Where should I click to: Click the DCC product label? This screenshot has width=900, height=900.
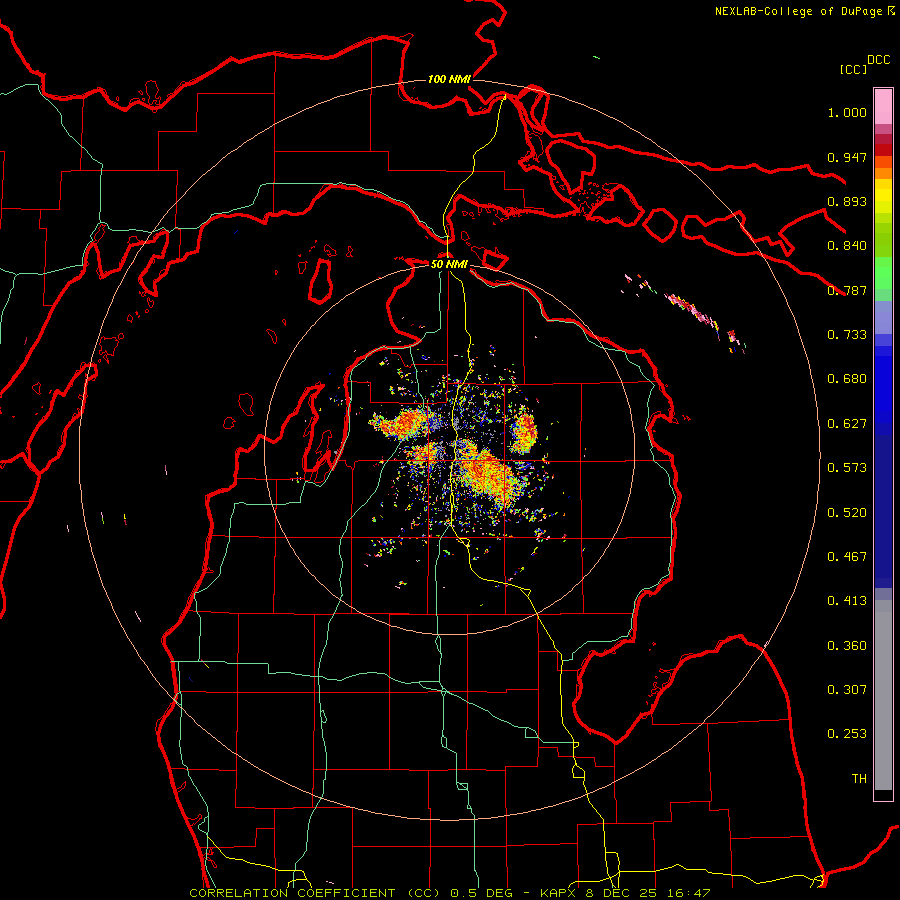[x=878, y=60]
